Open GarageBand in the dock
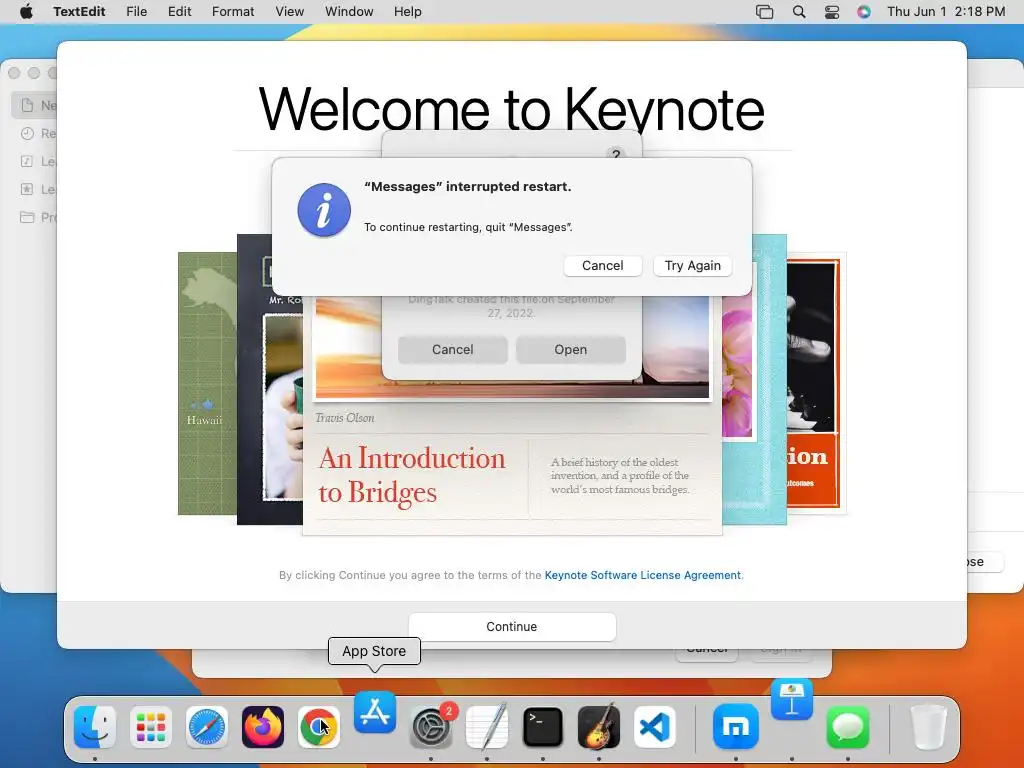The width and height of the screenshot is (1024, 768). click(599, 727)
